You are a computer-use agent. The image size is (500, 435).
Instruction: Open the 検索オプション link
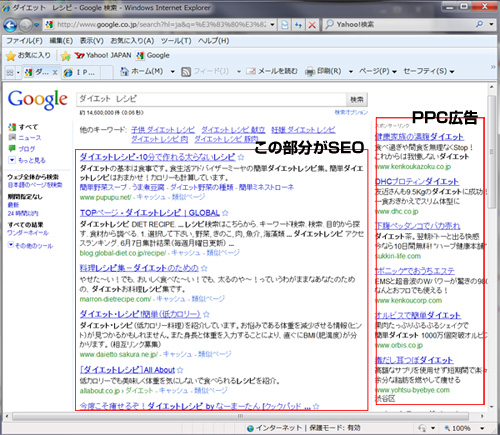pos(351,112)
